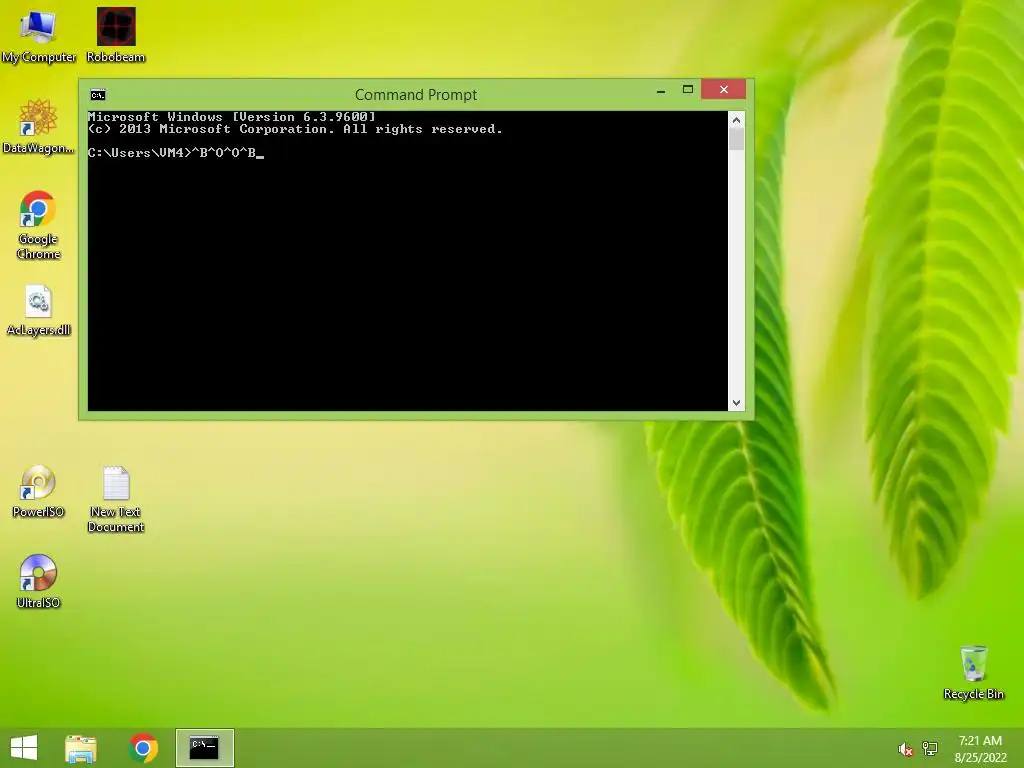Launch Chrome from the taskbar
Screen dimensions: 1024x768
(x=143, y=748)
